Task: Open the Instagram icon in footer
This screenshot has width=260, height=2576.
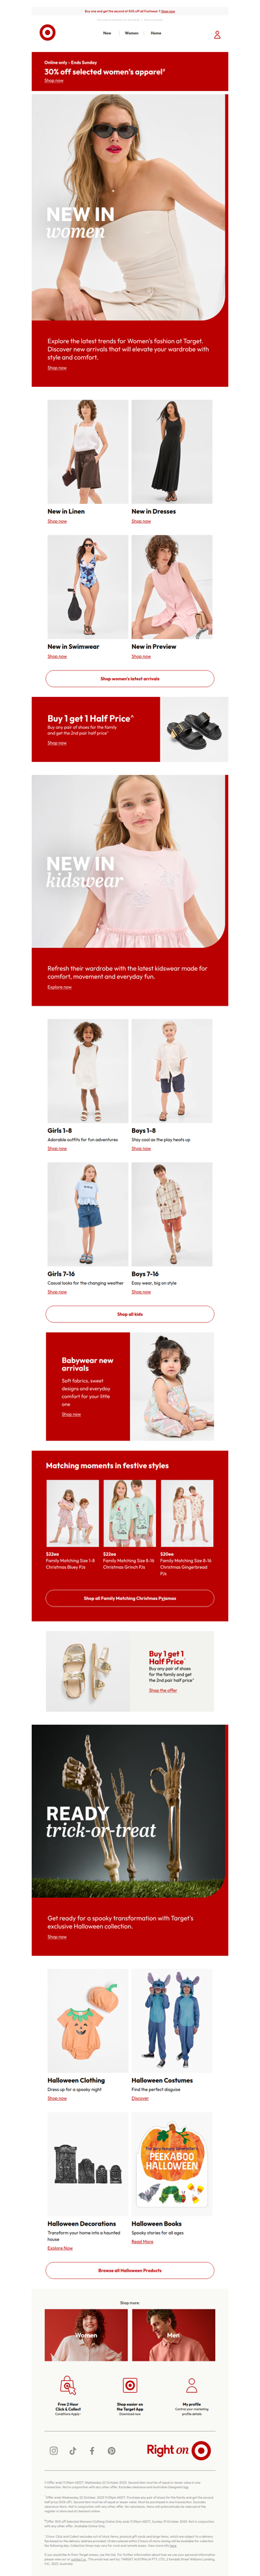Action: (x=54, y=2450)
